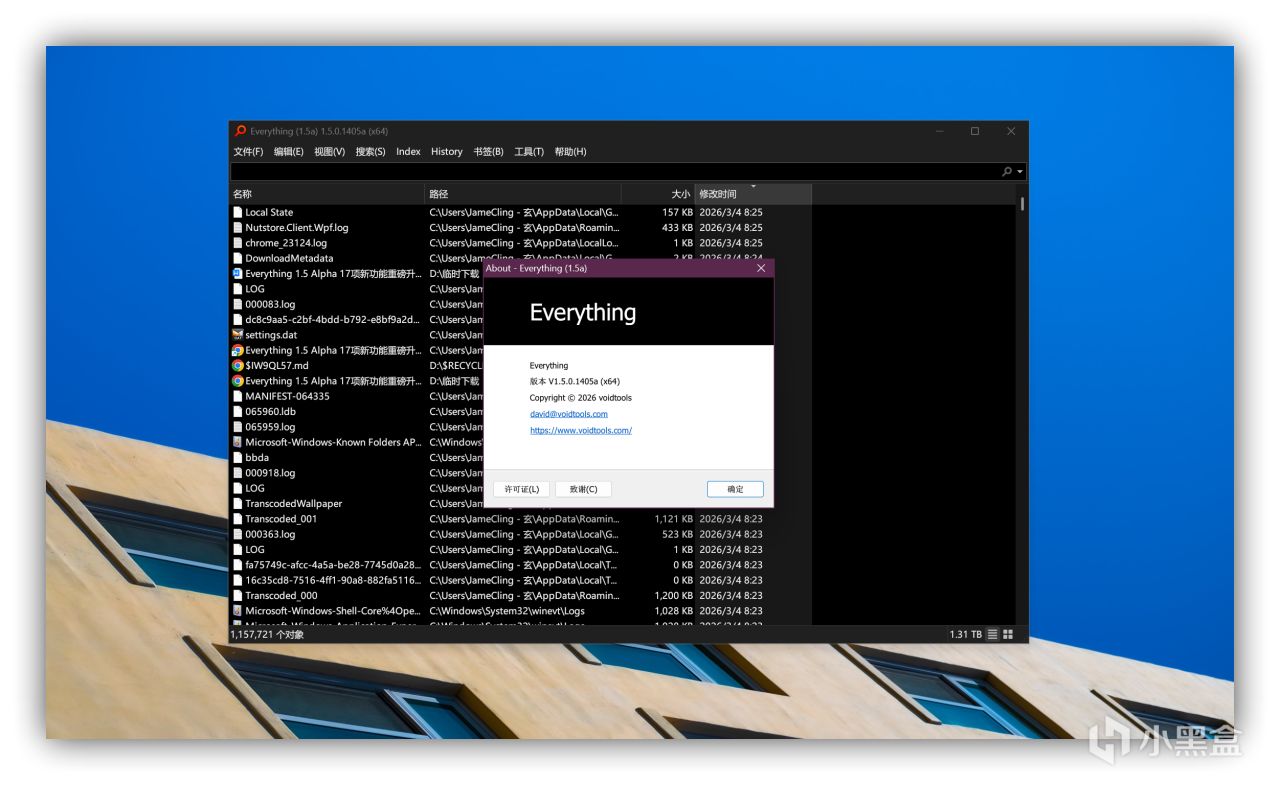Click the Chrome icon of $IW9QL57.md
1280x785 pixels.
[x=238, y=366]
